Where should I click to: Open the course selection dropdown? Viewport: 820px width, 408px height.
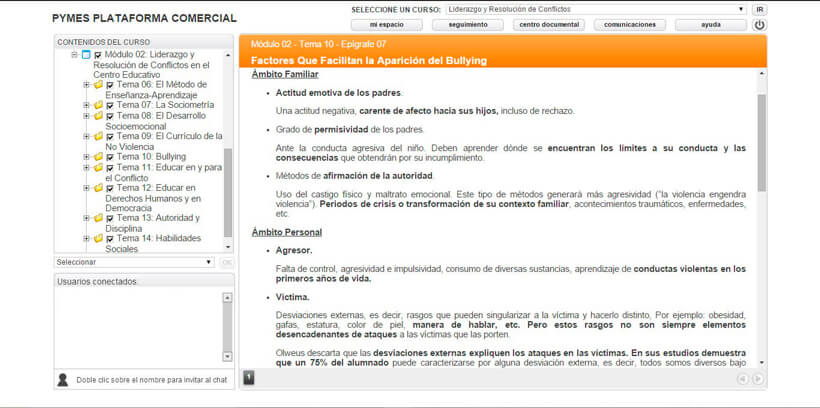click(x=596, y=9)
